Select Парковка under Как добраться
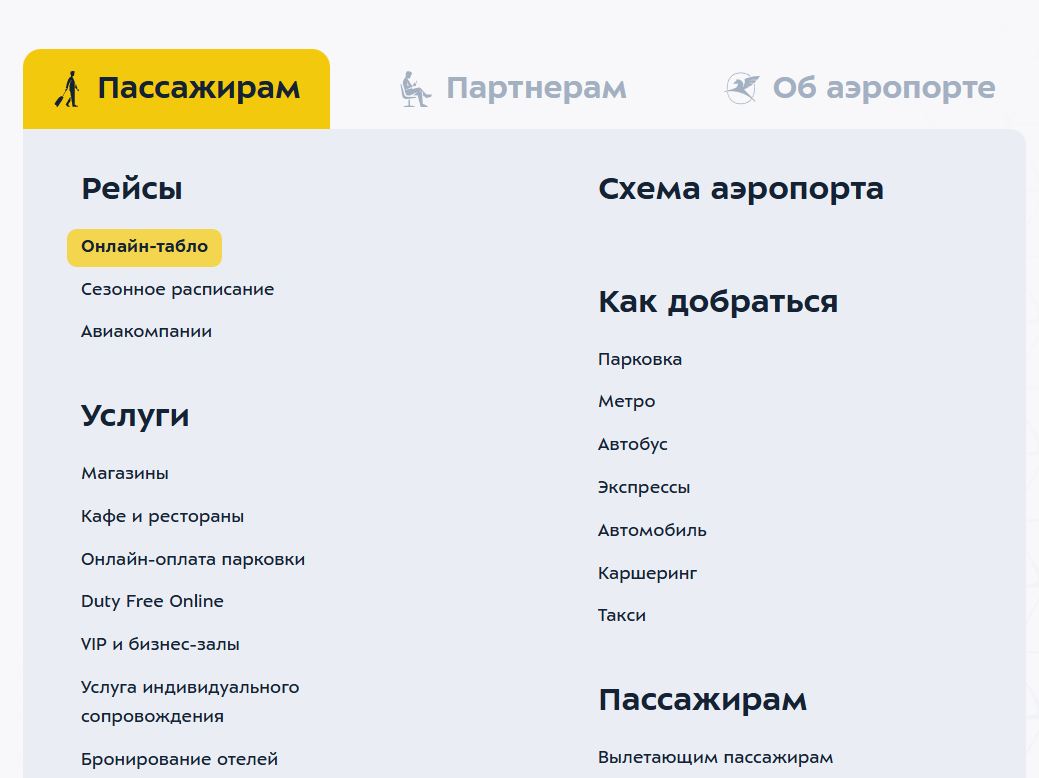Viewport: 1039px width, 778px height. (640, 358)
